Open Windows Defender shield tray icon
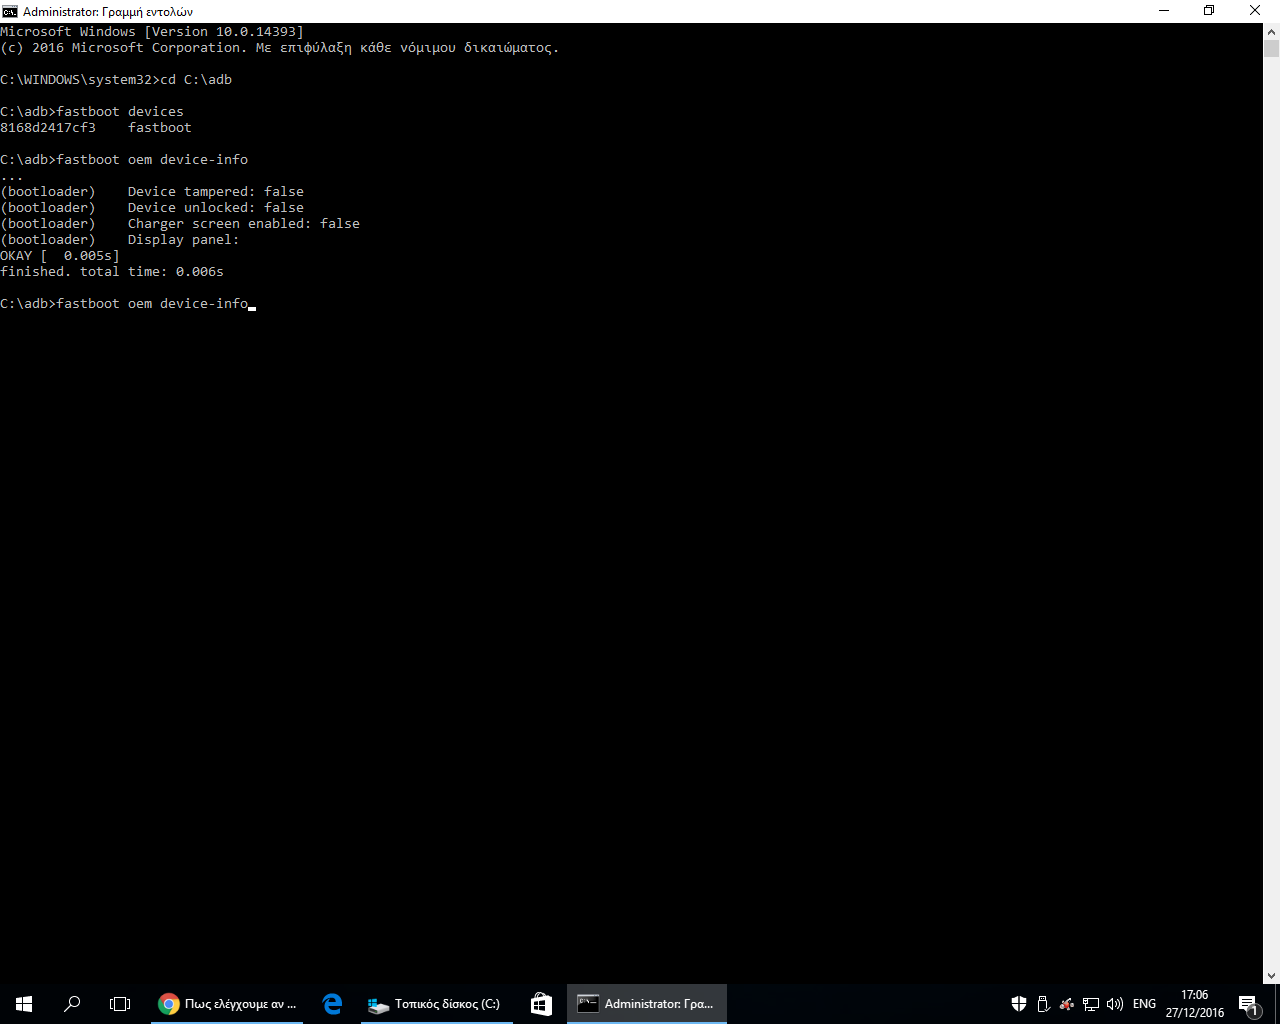Viewport: 1280px width, 1024px height. [x=1019, y=1003]
